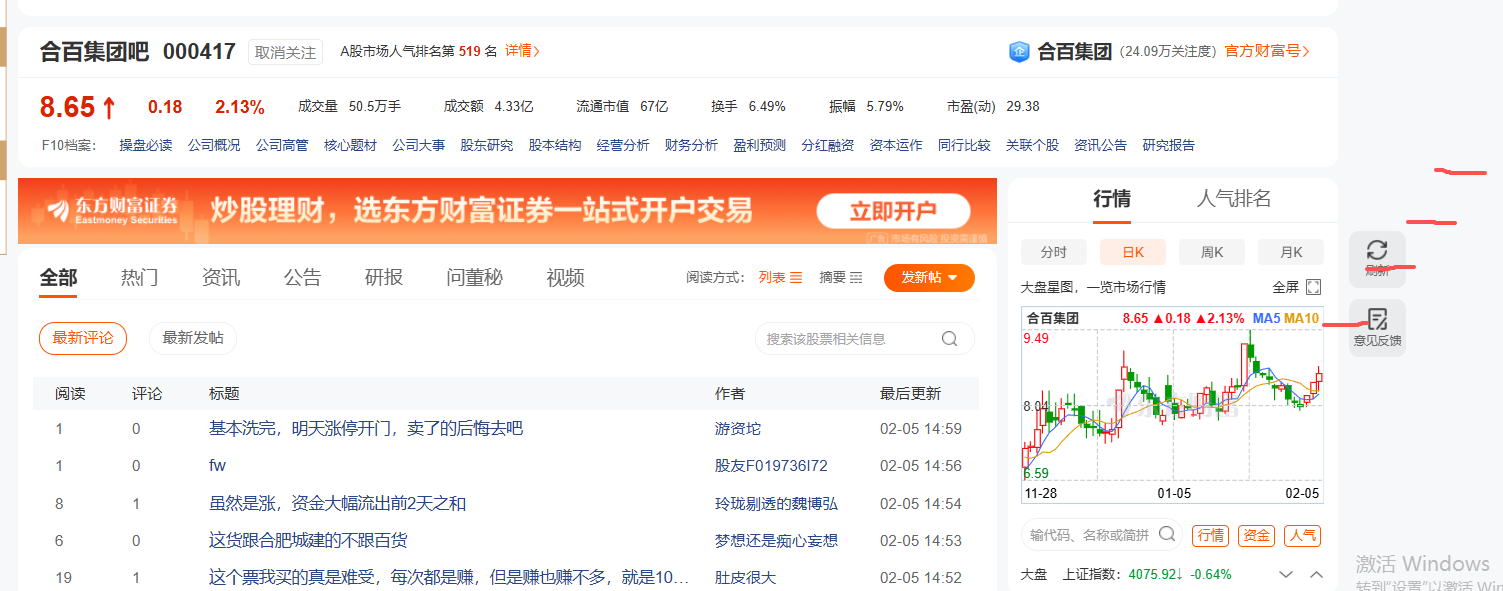This screenshot has width=1503, height=591.
Task: Click the 合百集团 daily K-line chart
Action: tap(1172, 406)
